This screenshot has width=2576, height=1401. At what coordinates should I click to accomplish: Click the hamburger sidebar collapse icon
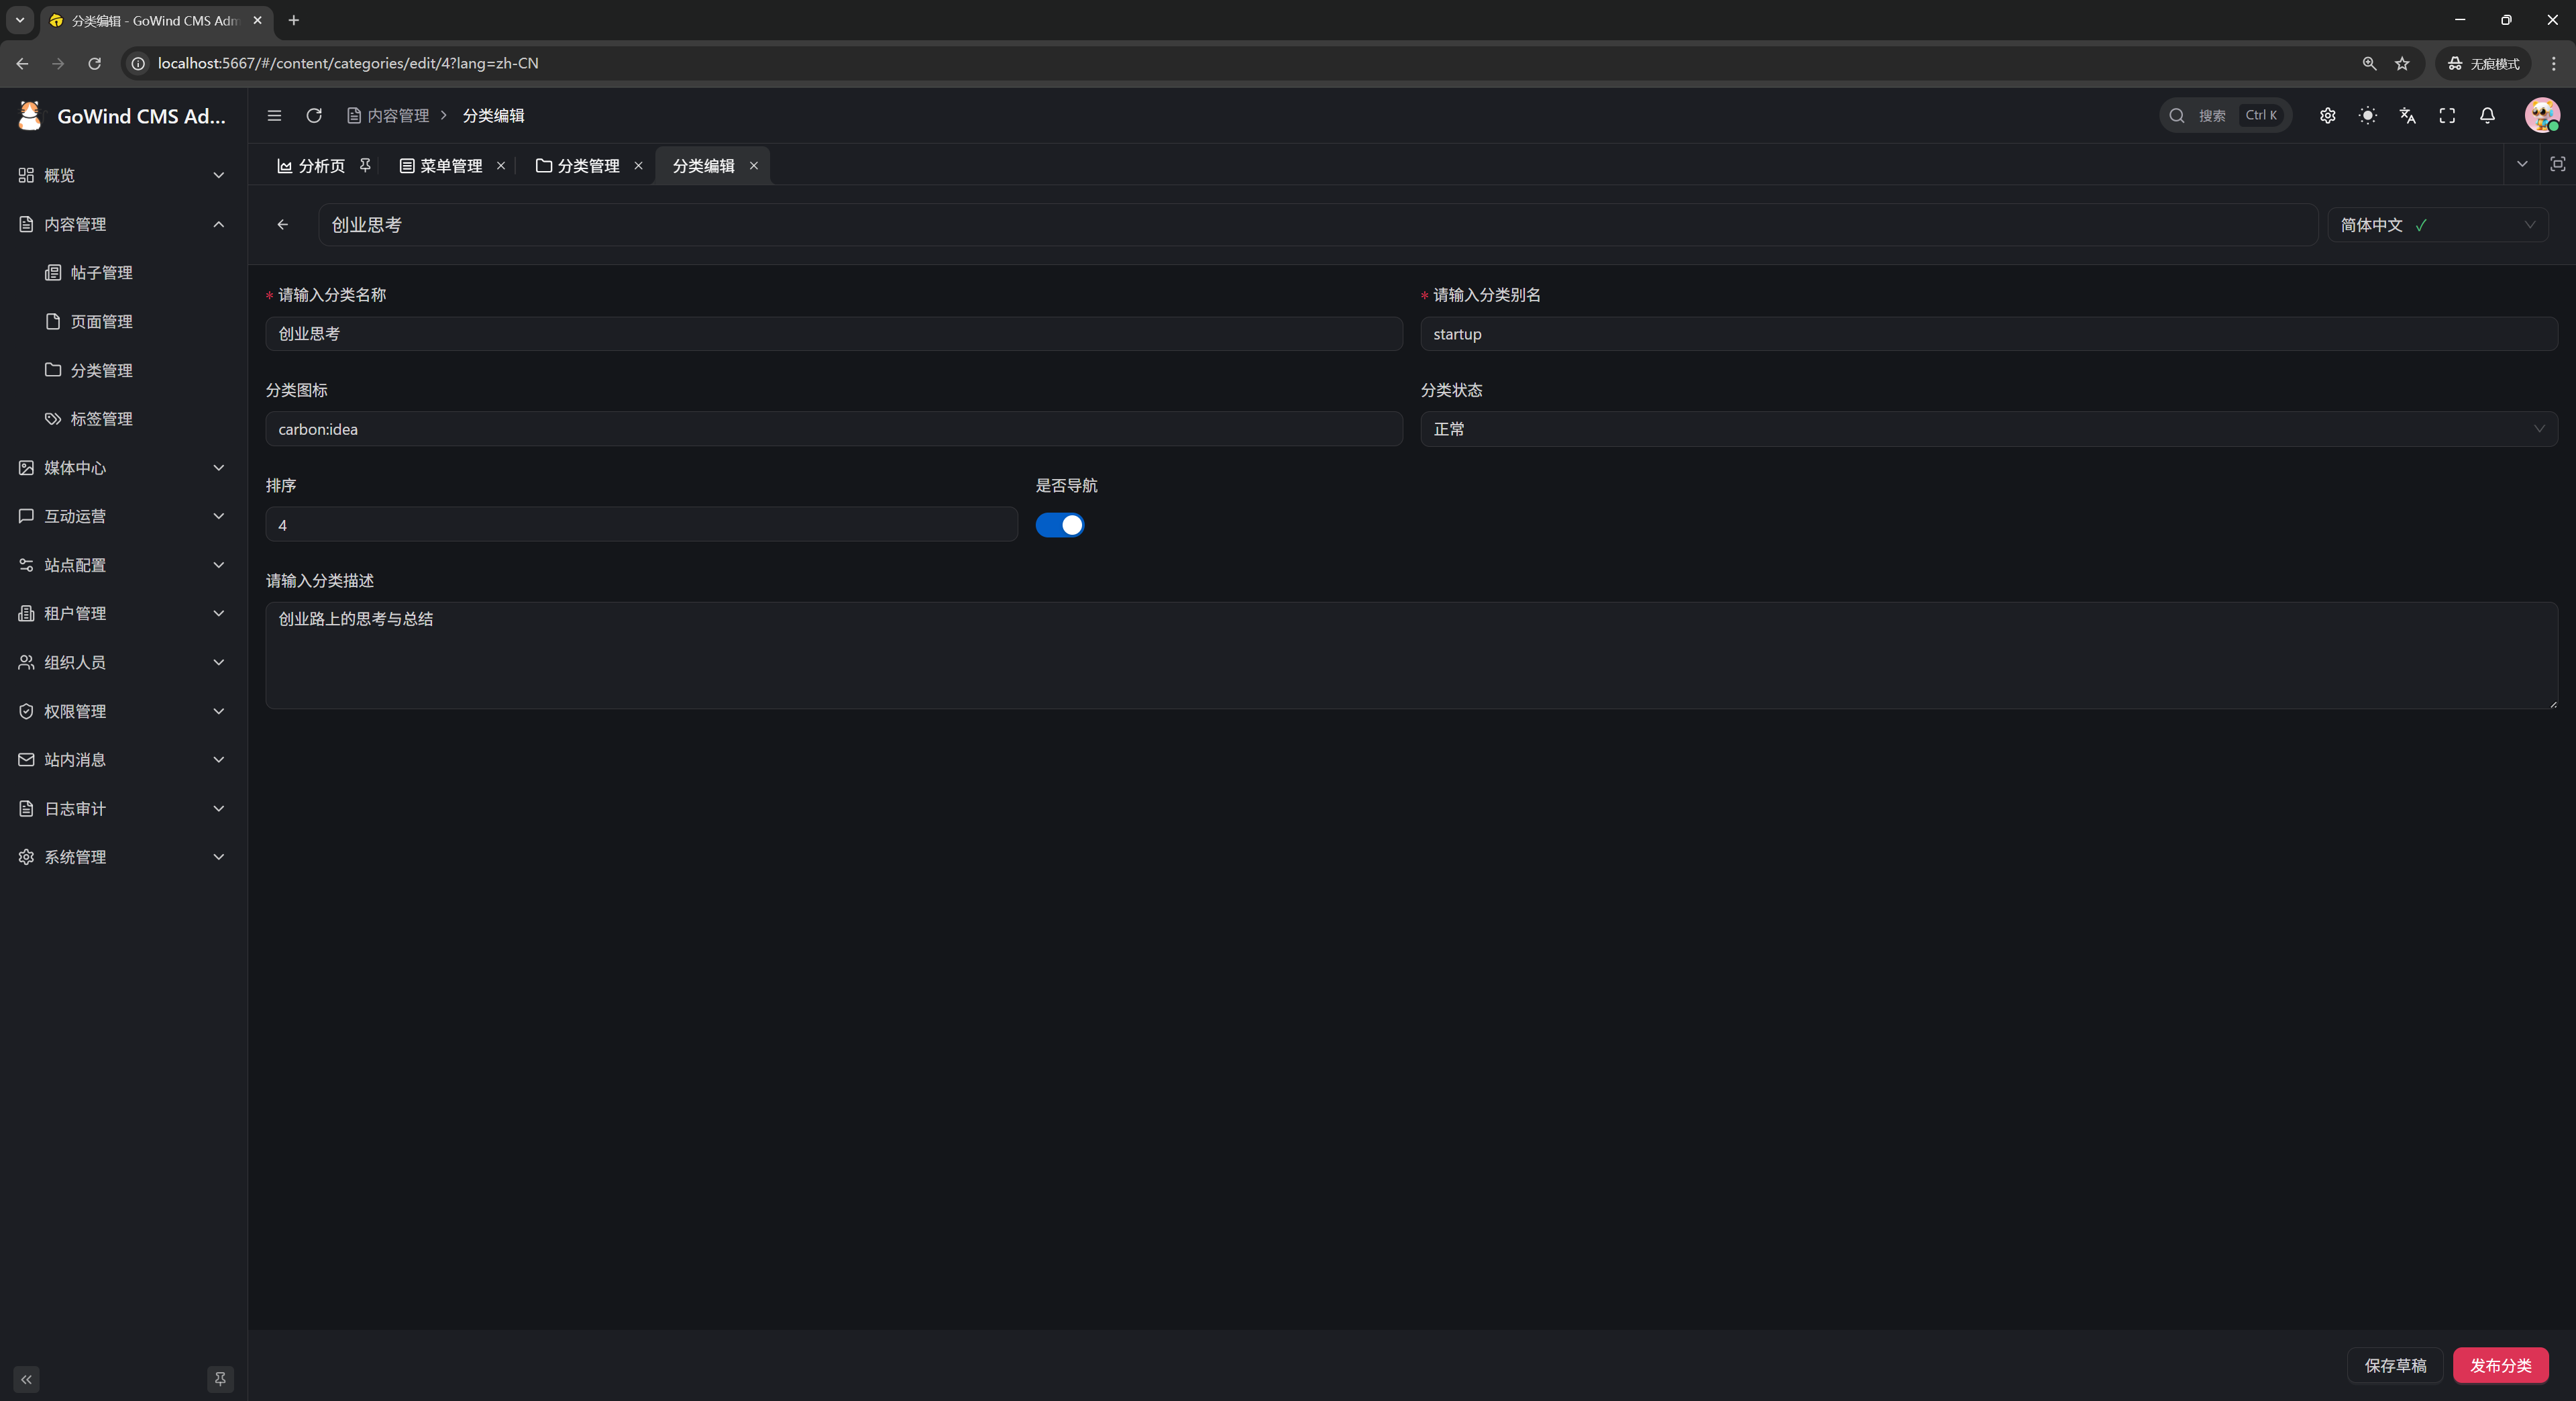274,116
